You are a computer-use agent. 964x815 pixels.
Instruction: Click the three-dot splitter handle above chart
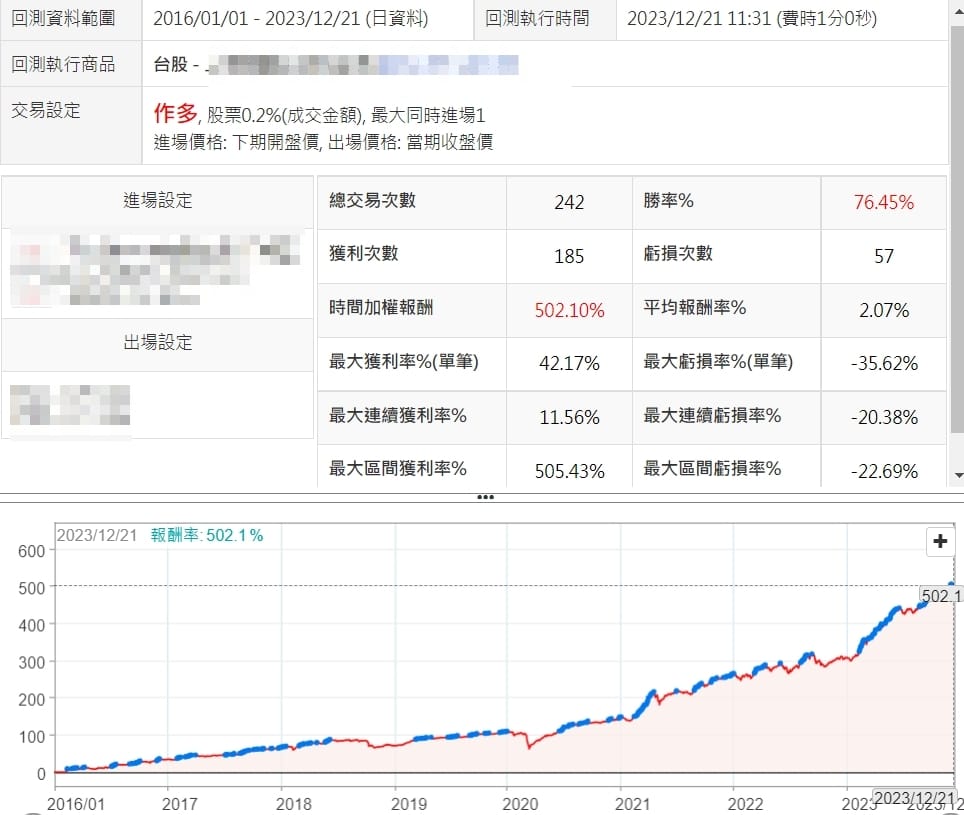tap(485, 497)
